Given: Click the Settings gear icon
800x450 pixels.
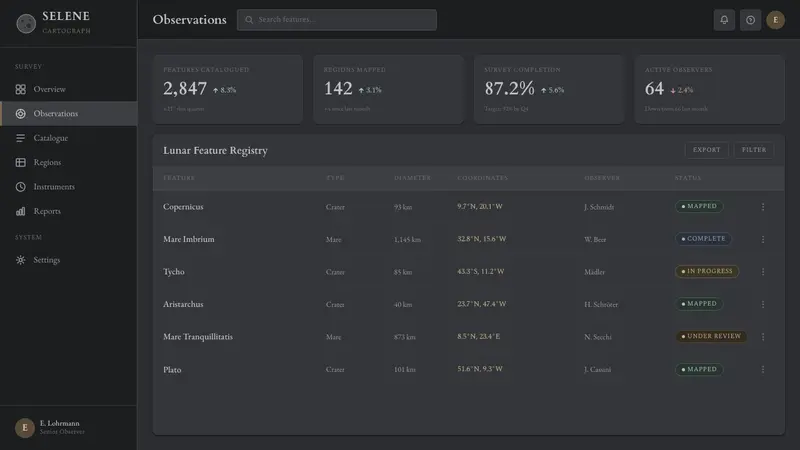Looking at the screenshot, I should 20,260.
